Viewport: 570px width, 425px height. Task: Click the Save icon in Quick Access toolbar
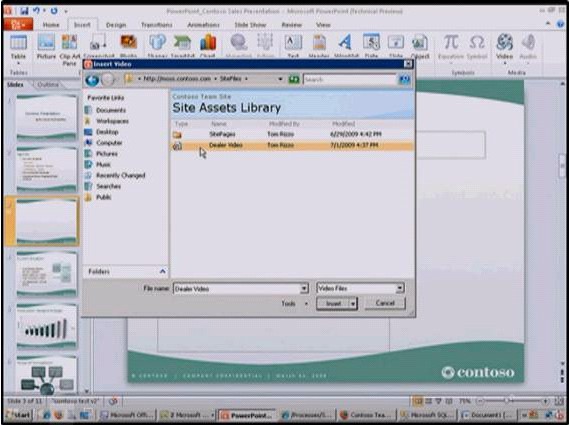coord(24,11)
